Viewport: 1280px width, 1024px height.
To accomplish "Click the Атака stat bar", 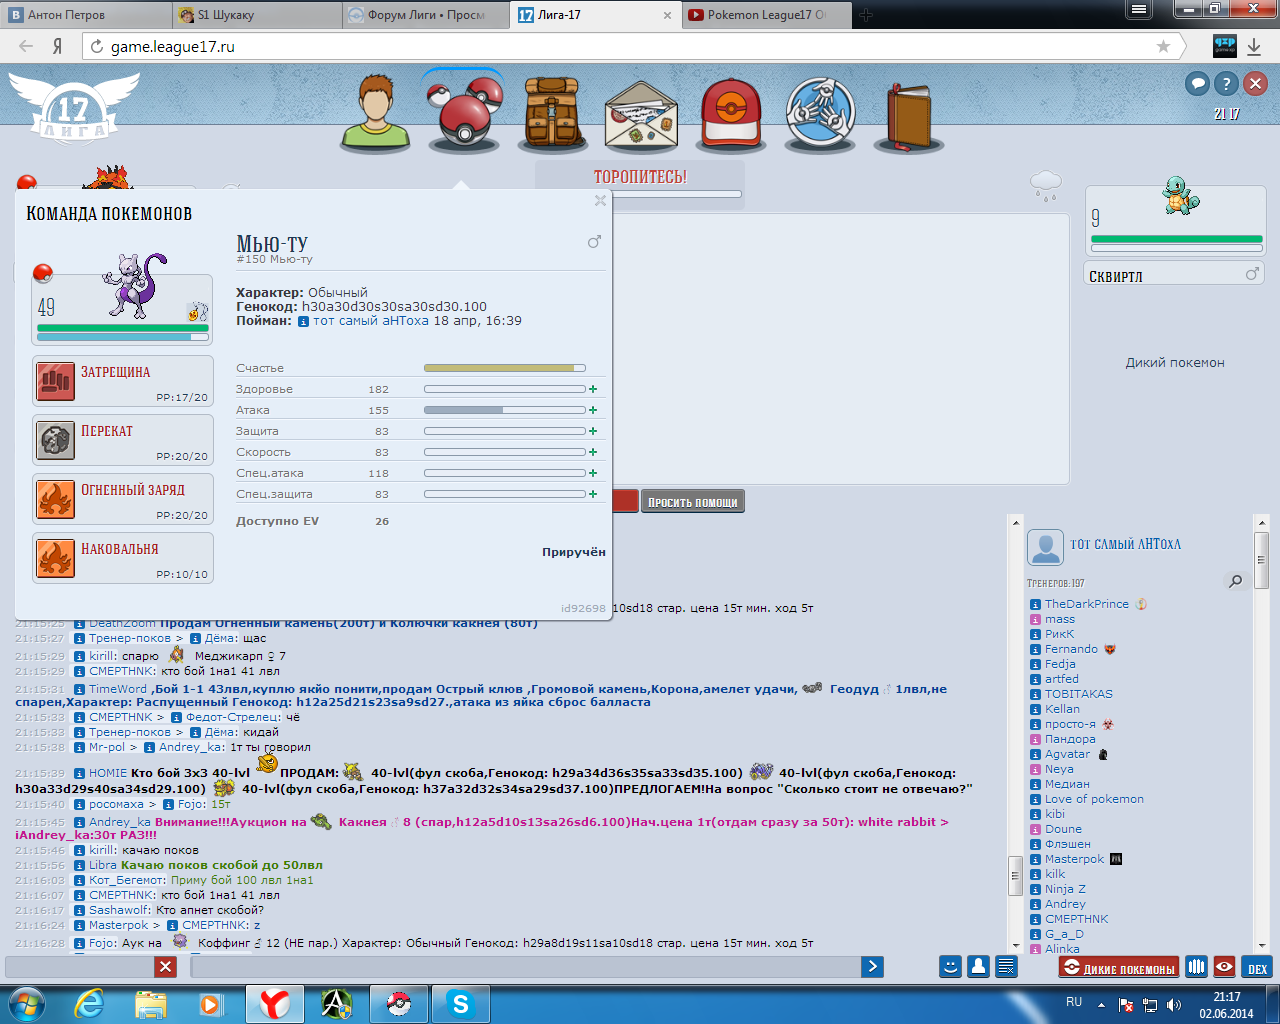I will [505, 410].
